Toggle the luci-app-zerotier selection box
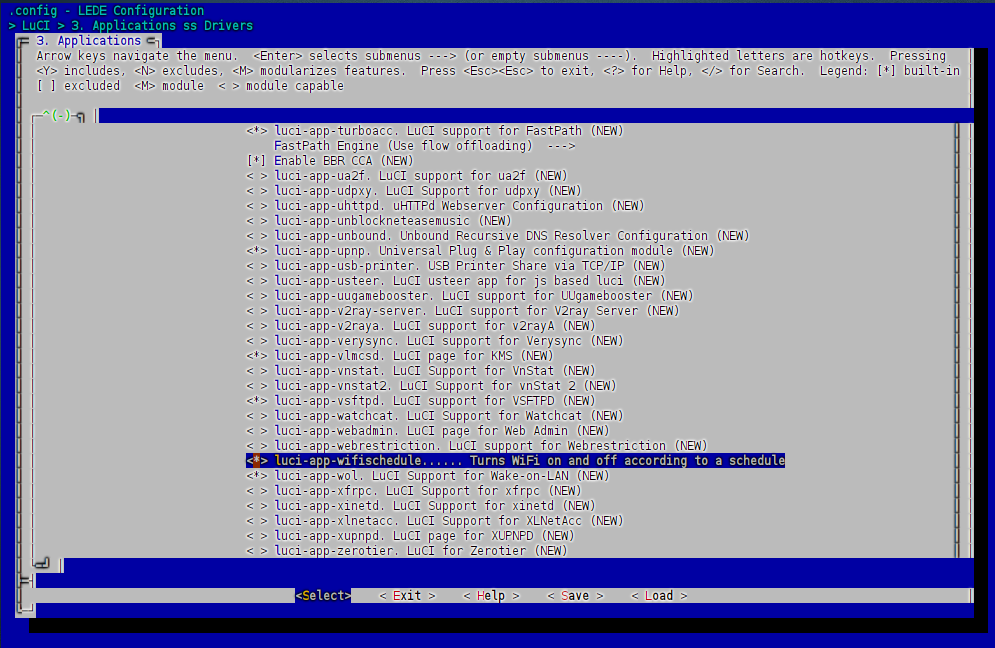The height and width of the screenshot is (648, 995). [256, 551]
